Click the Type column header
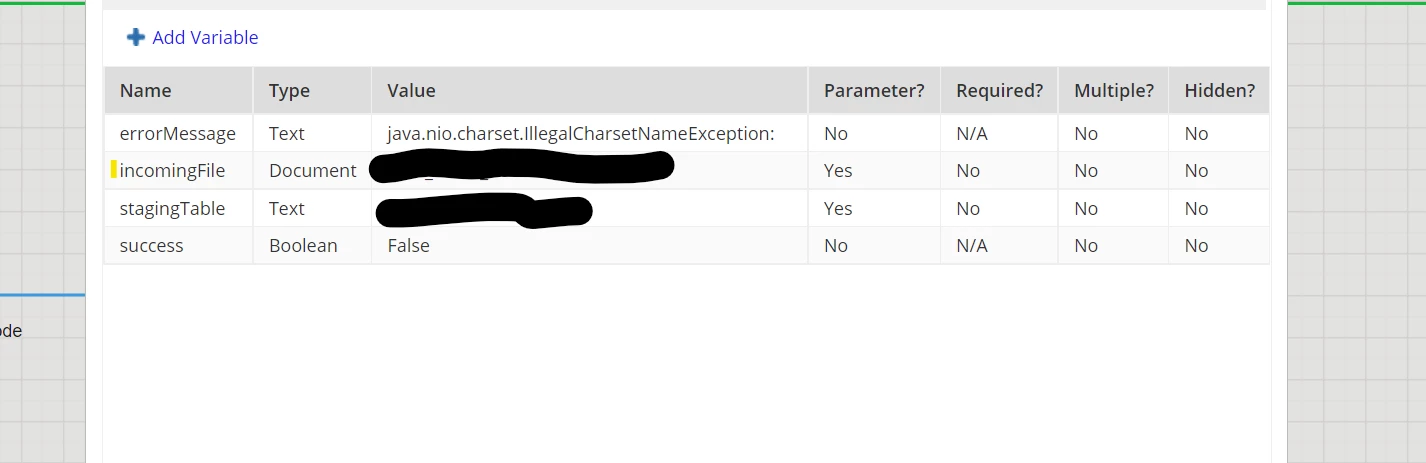Viewport: 1426px width, 463px height. (x=289, y=90)
